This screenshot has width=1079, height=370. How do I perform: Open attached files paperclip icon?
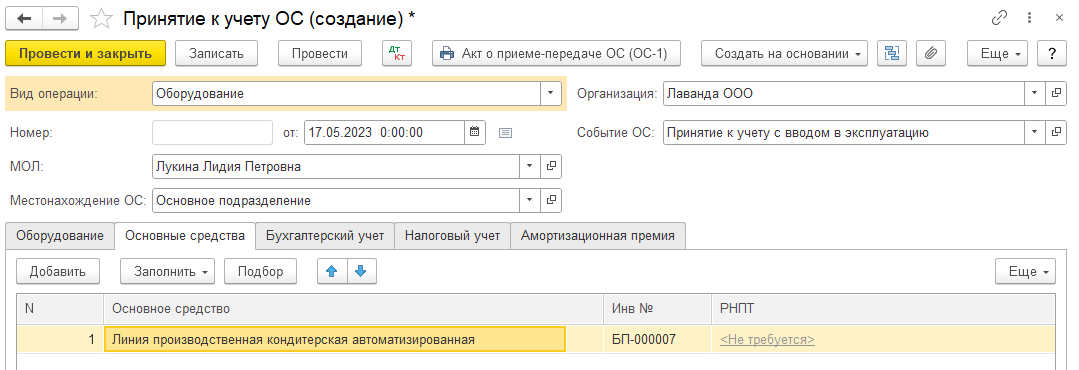coord(931,54)
